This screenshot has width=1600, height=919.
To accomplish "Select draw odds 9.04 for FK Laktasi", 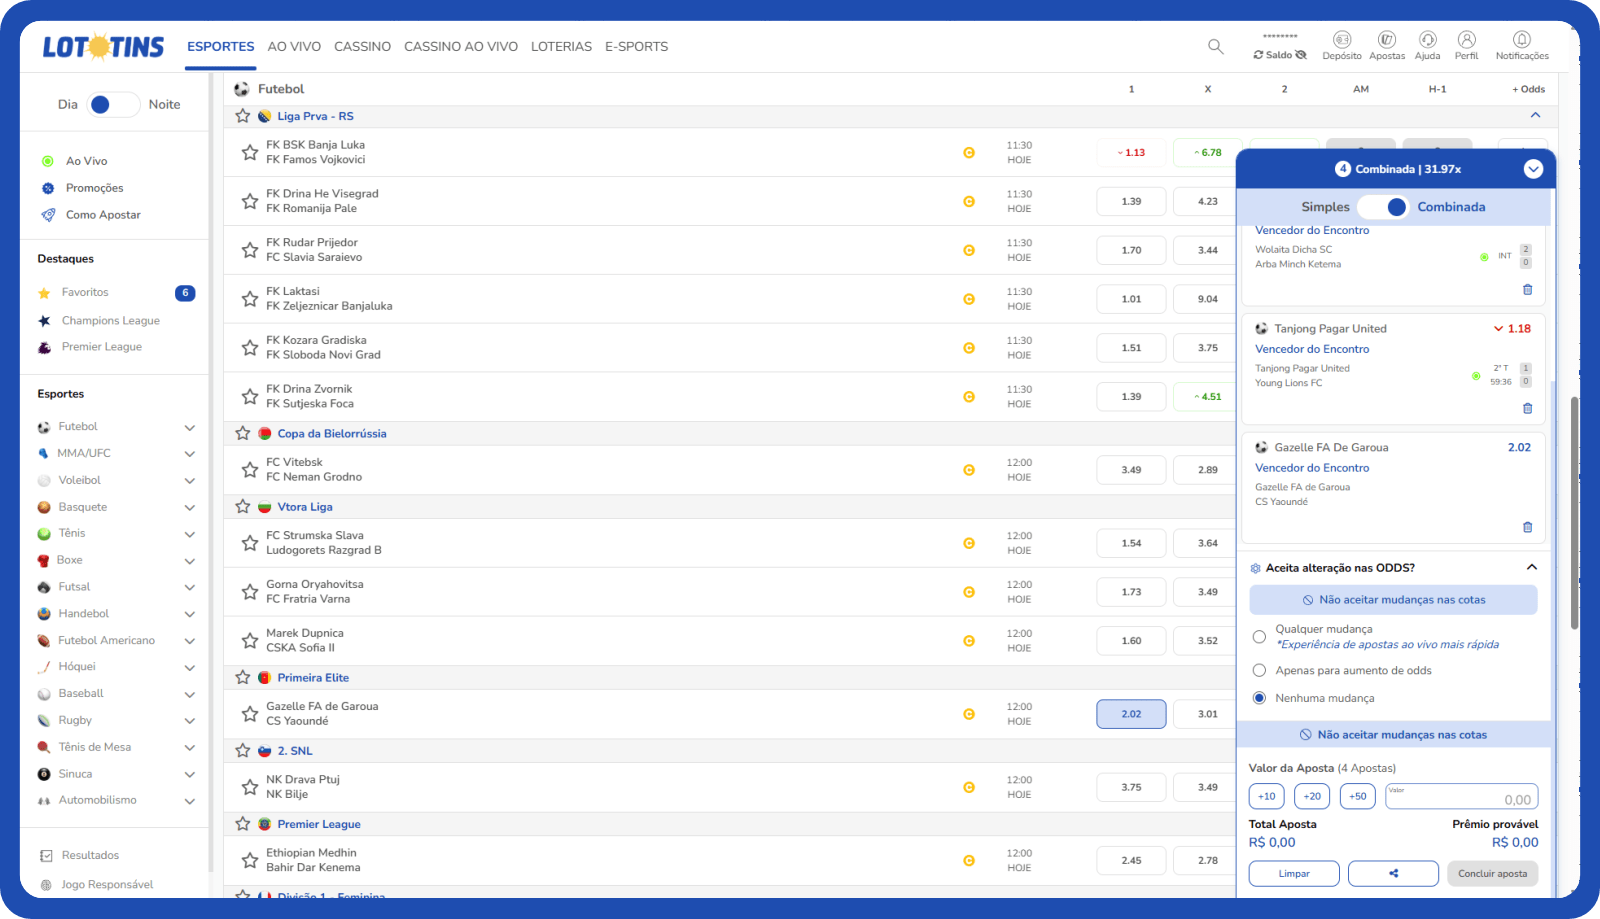I will [x=1208, y=299].
